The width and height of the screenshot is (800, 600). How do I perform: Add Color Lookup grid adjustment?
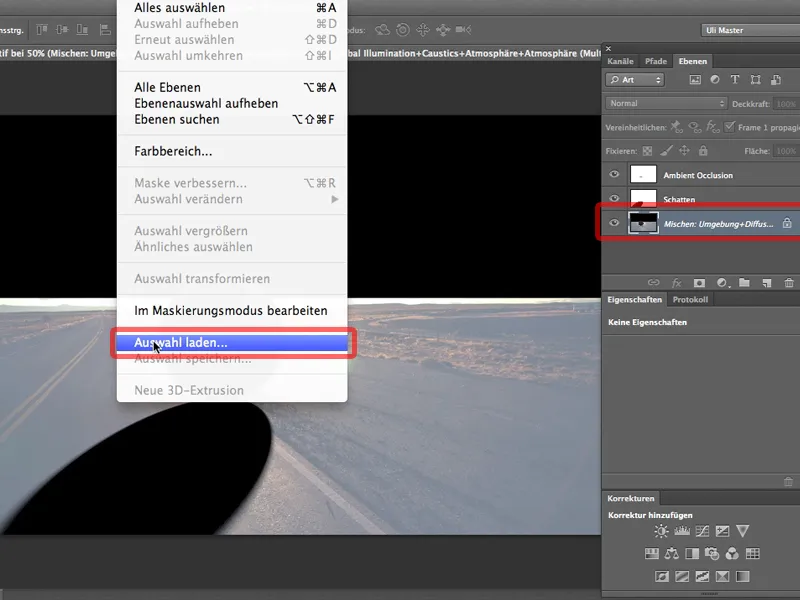[x=753, y=554]
